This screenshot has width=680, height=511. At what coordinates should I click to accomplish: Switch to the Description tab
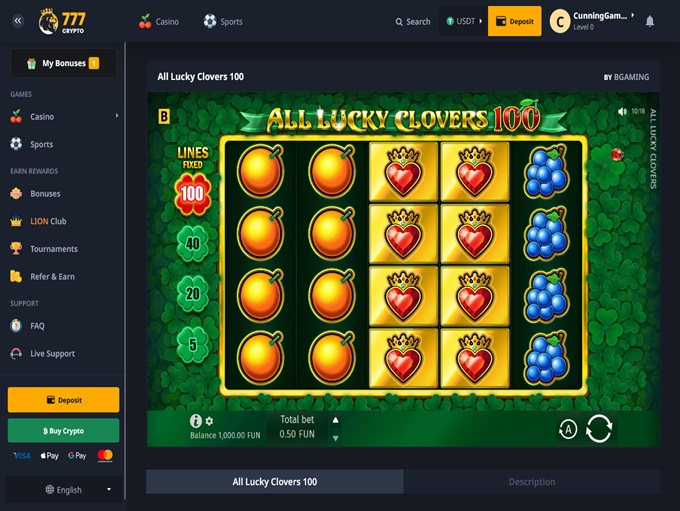click(x=532, y=482)
